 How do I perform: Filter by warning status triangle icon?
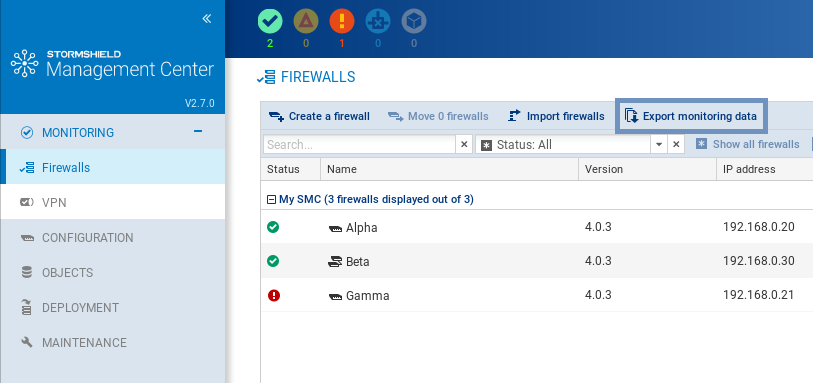(x=306, y=21)
